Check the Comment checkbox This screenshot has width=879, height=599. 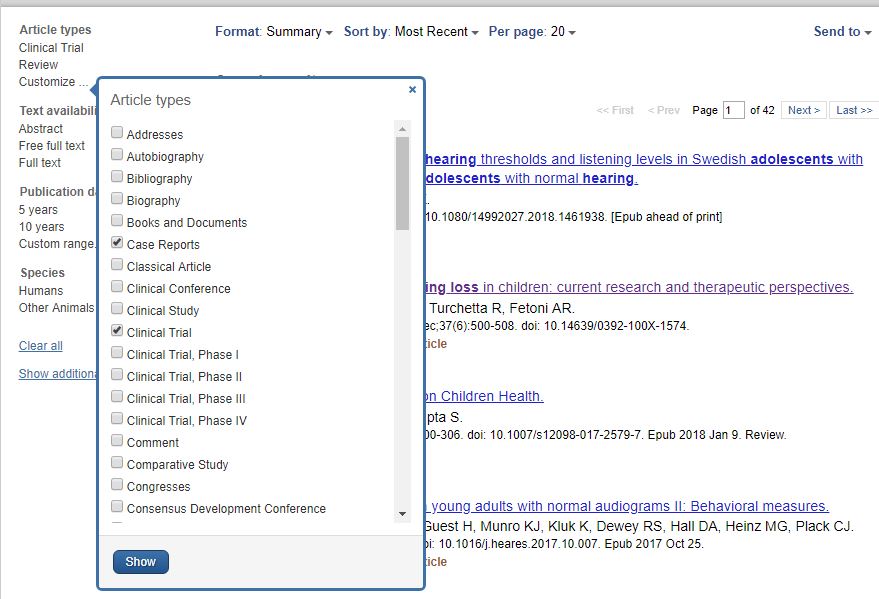117,440
